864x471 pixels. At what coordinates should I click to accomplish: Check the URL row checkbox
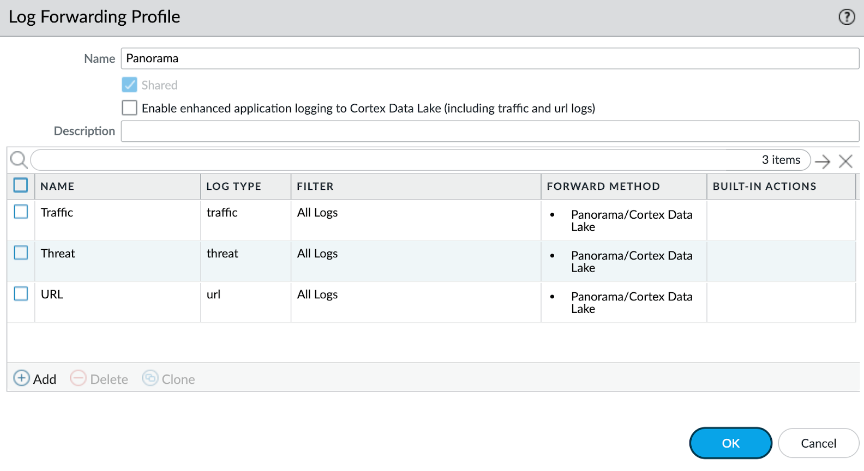pos(21,294)
